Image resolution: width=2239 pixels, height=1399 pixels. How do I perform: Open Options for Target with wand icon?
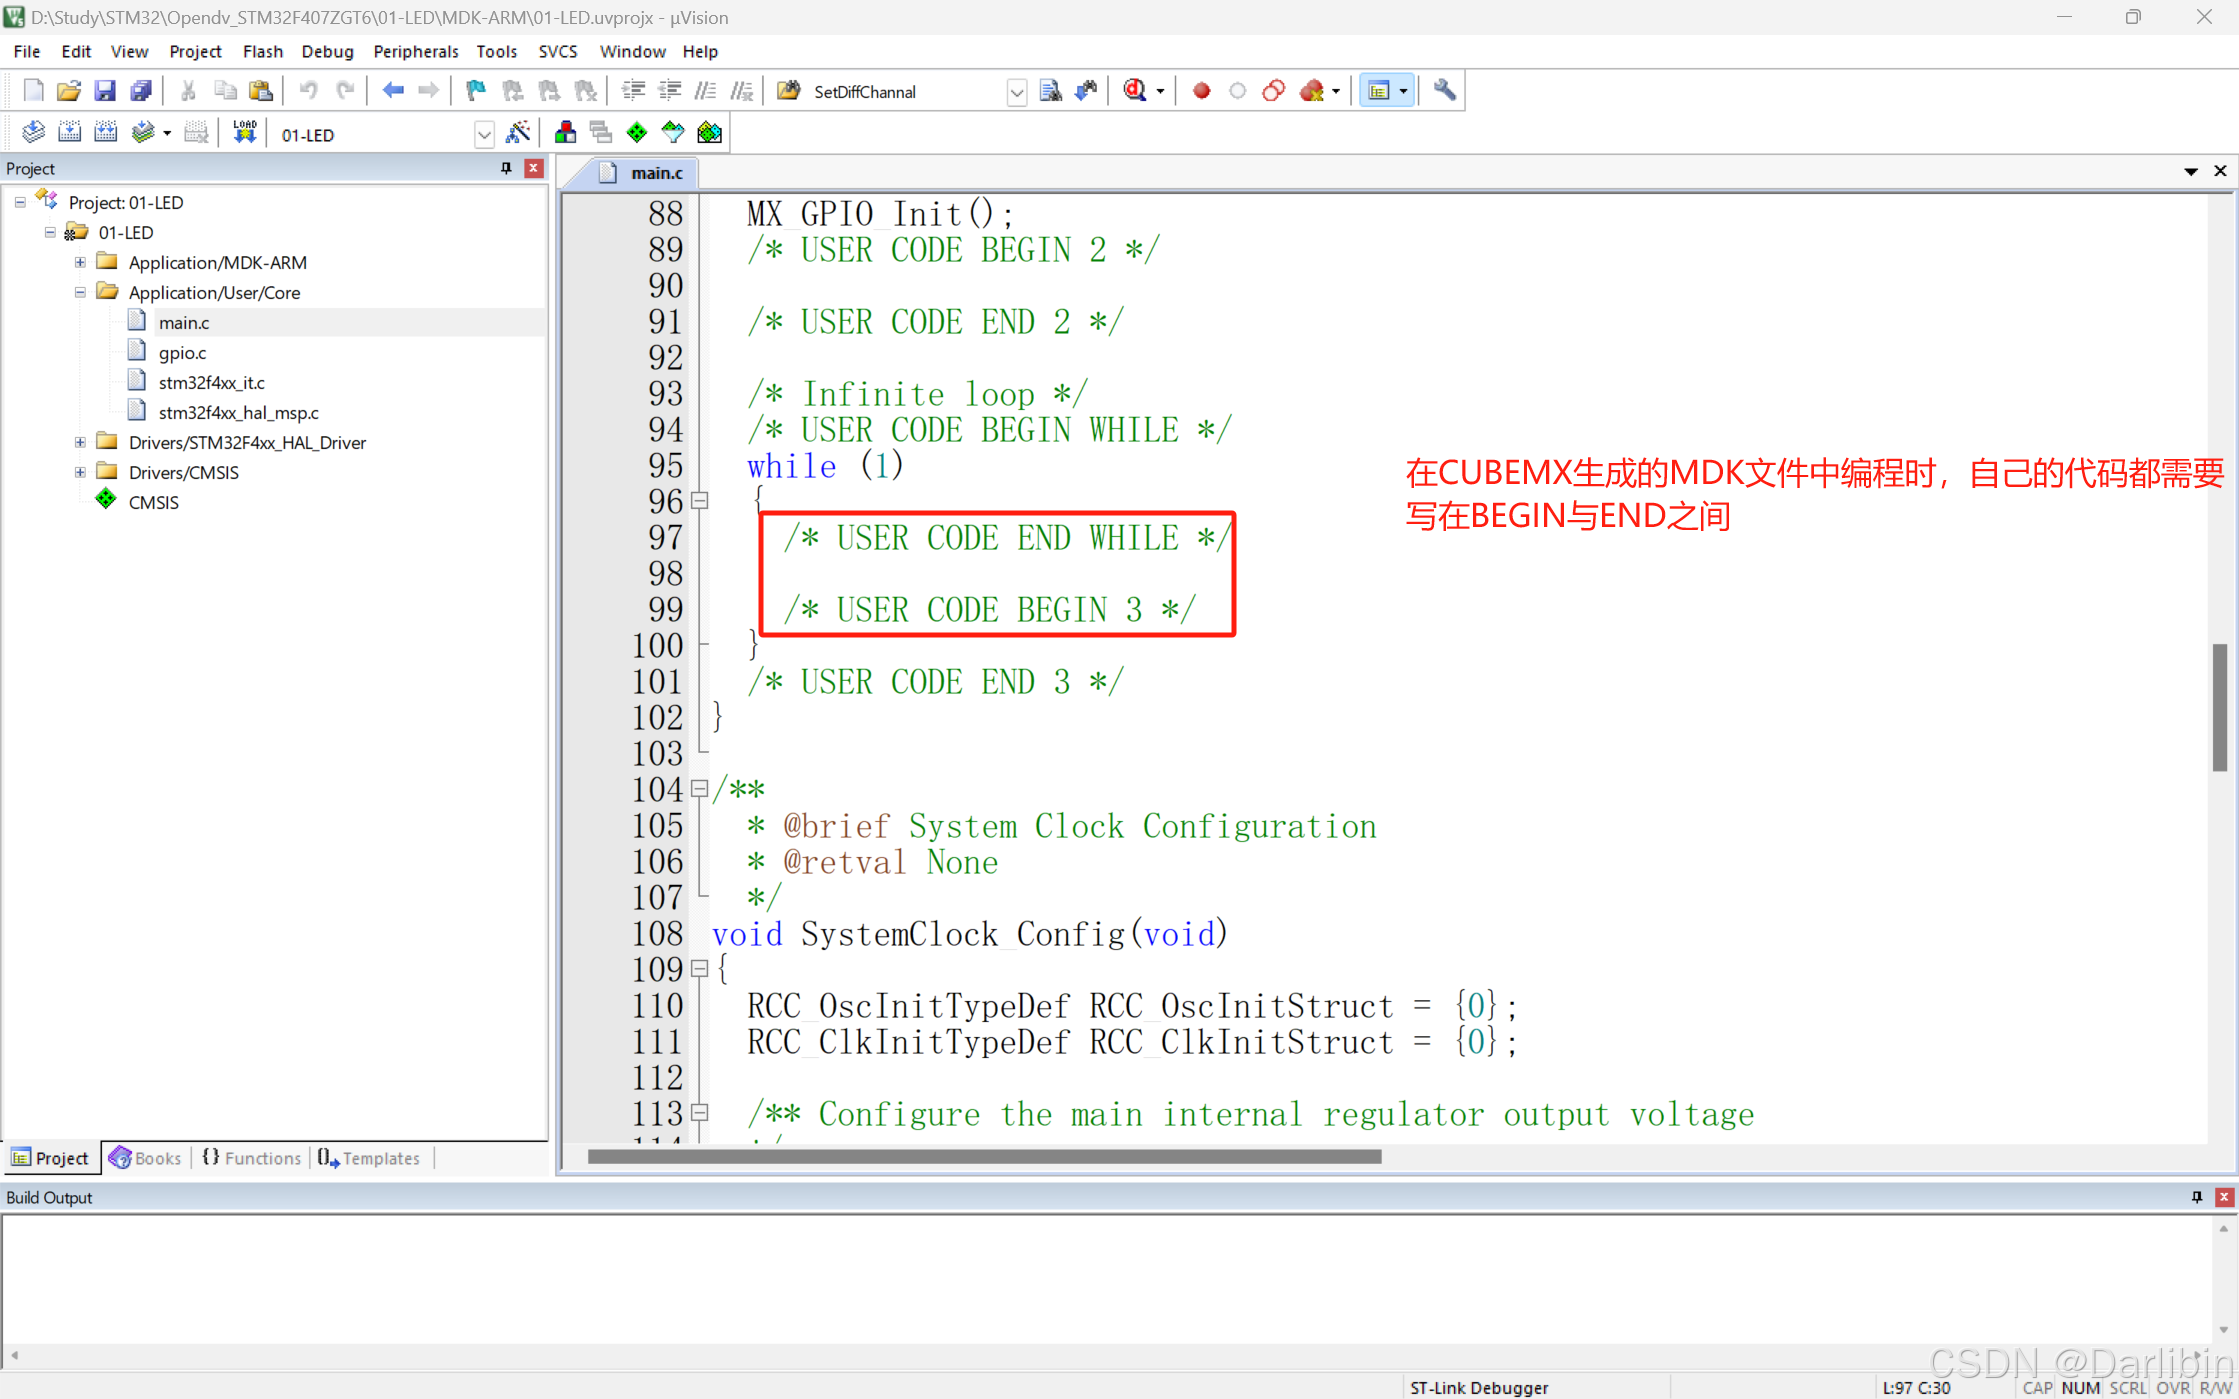(519, 131)
